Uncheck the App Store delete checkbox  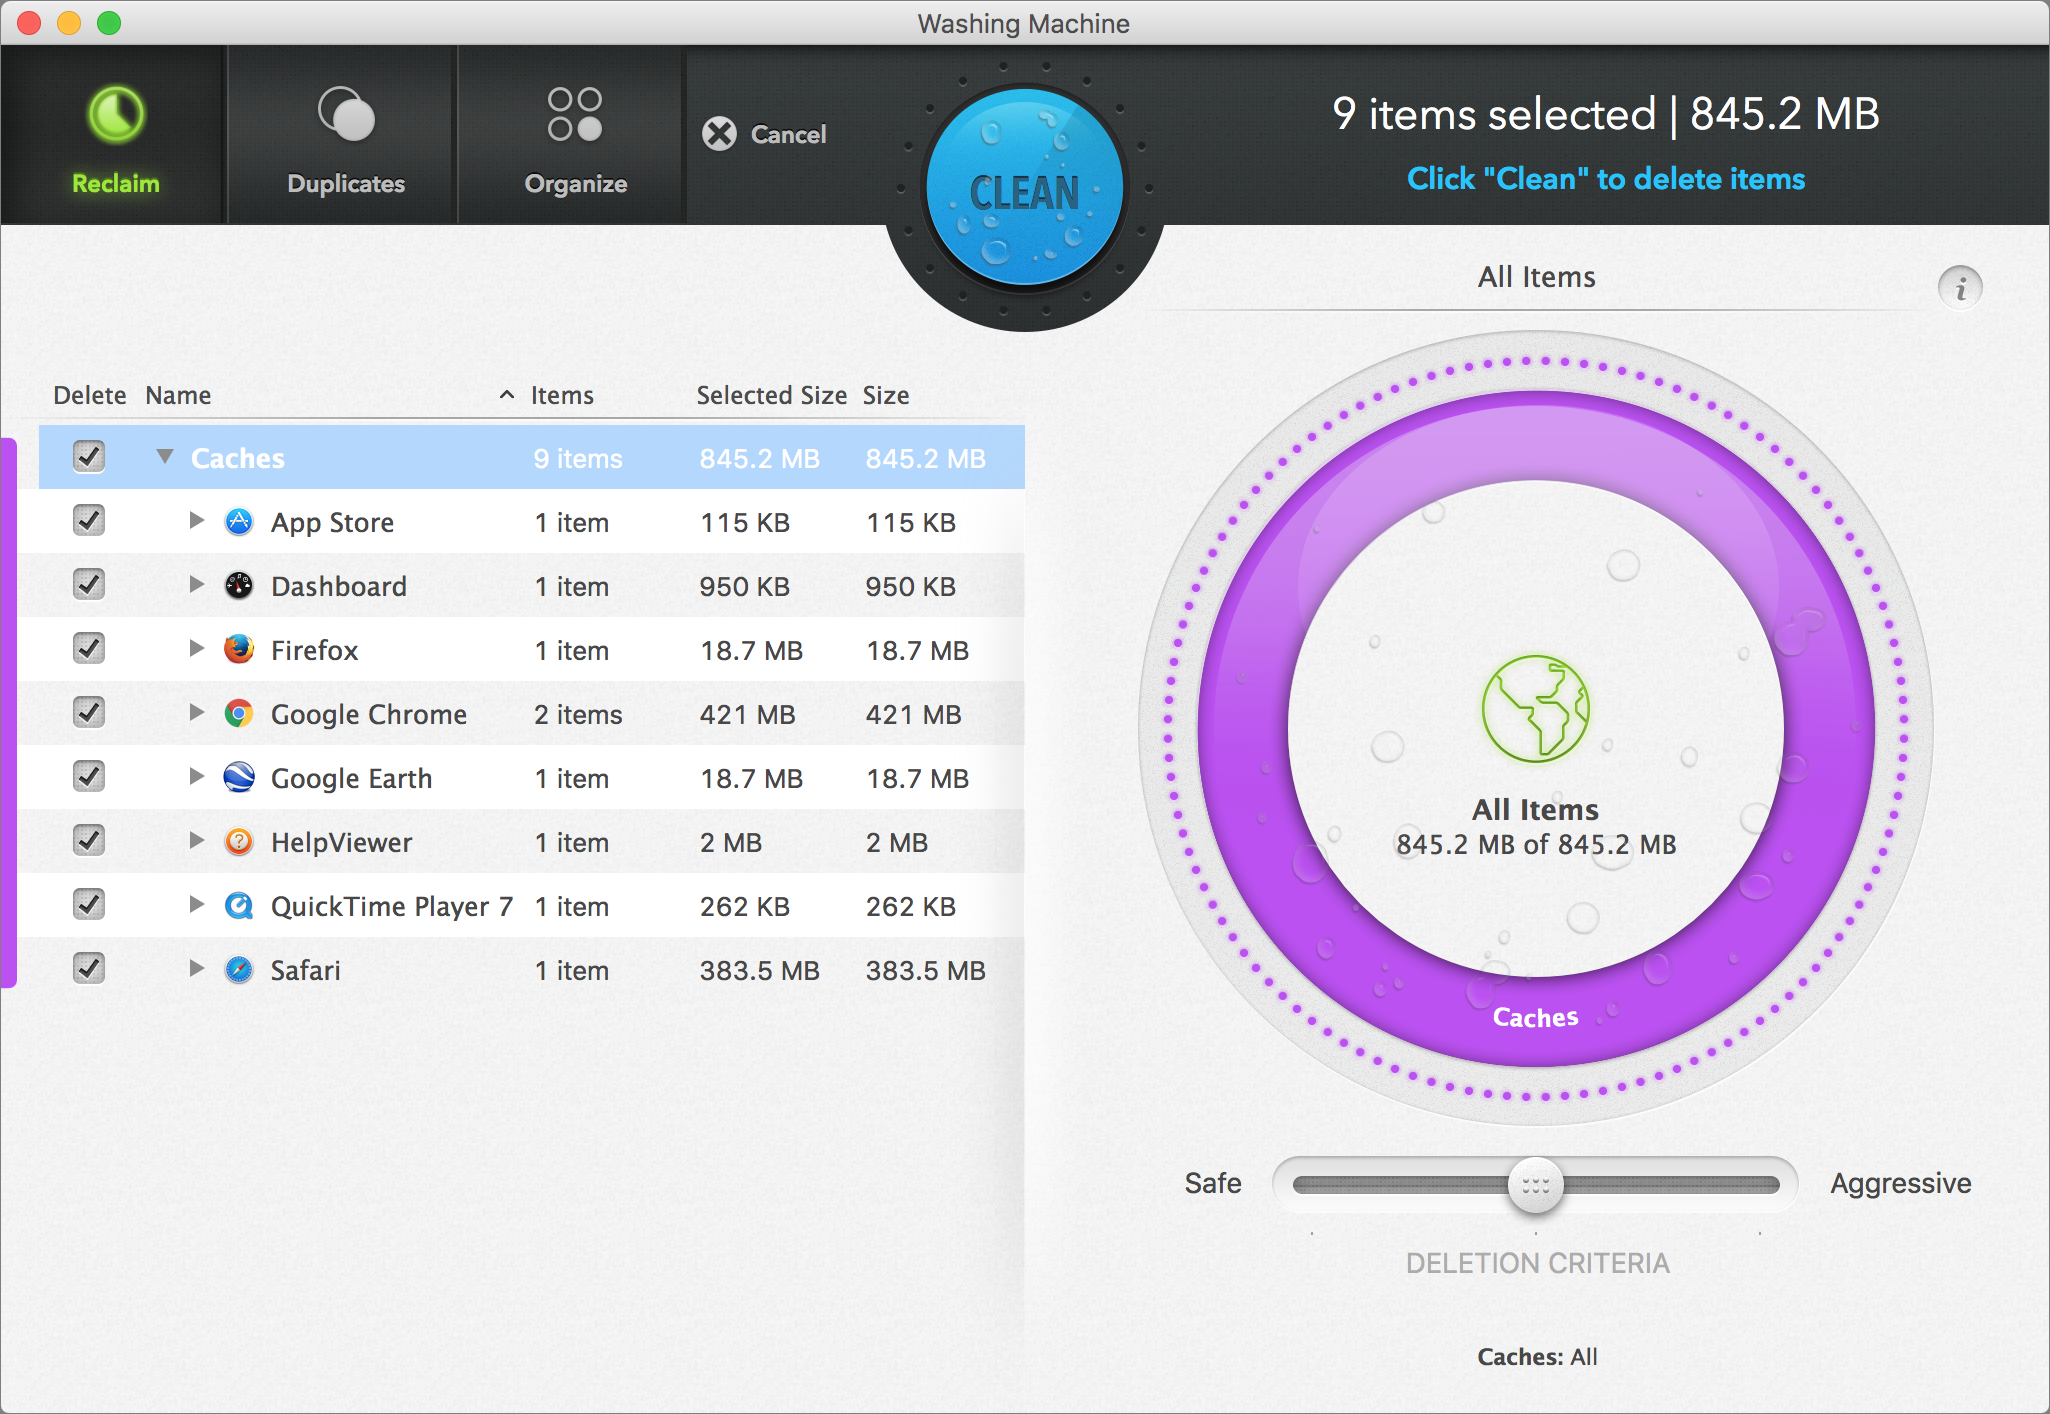[x=89, y=521]
